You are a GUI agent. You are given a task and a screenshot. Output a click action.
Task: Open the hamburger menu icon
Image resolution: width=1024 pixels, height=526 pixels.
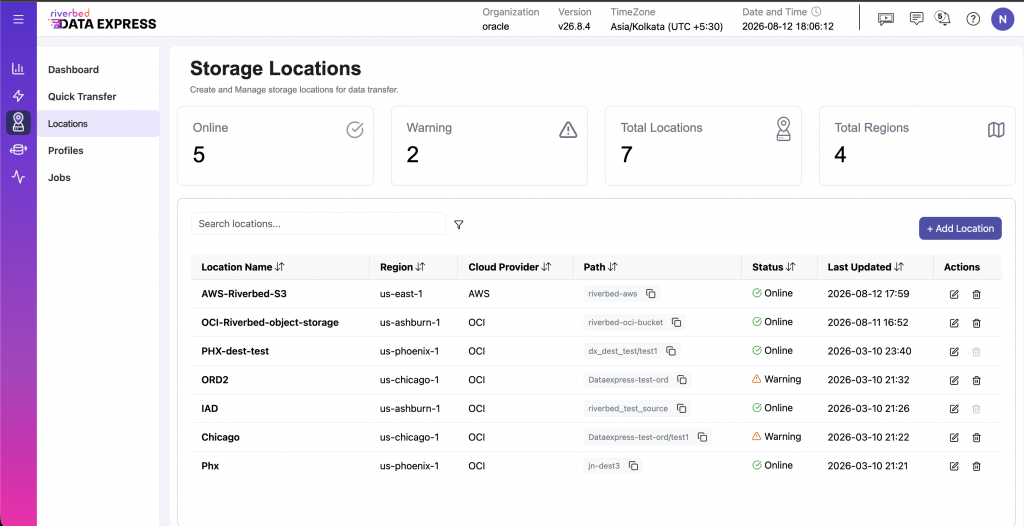click(x=18, y=19)
